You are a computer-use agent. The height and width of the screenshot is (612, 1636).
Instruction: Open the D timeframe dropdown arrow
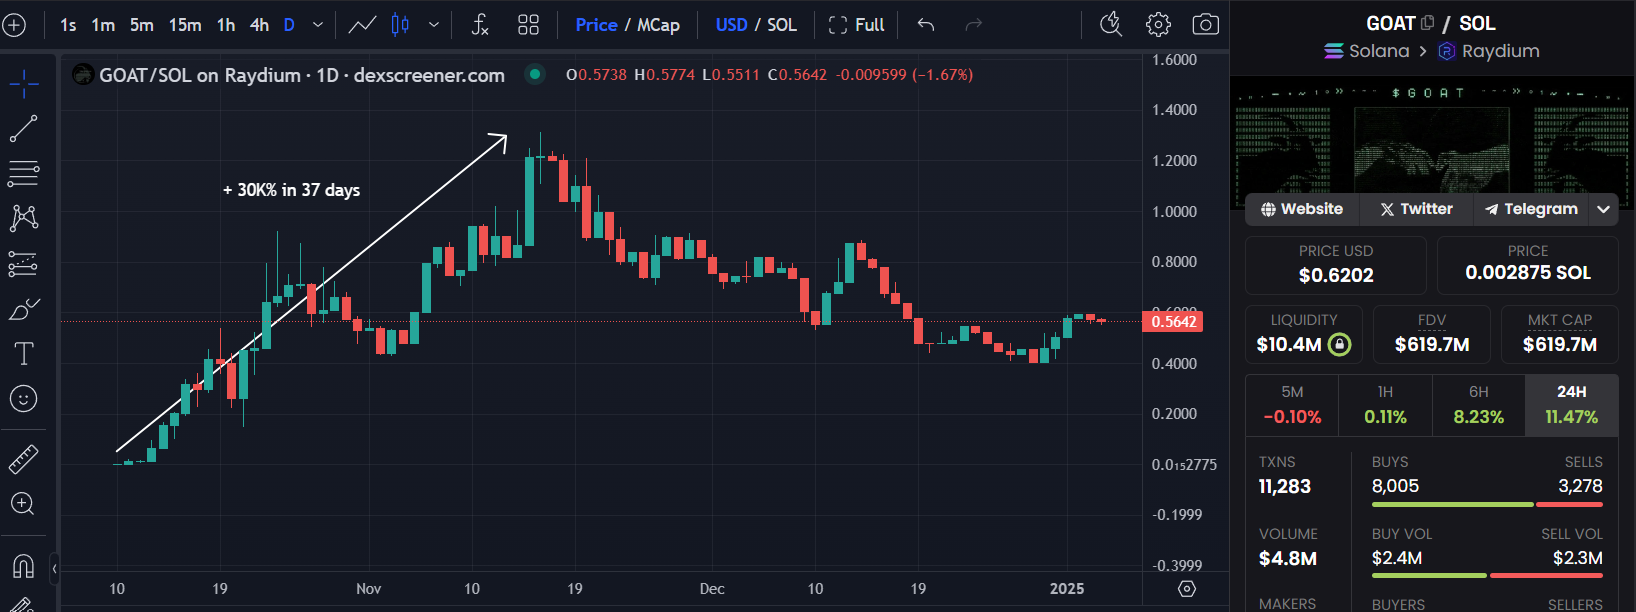[x=316, y=24]
